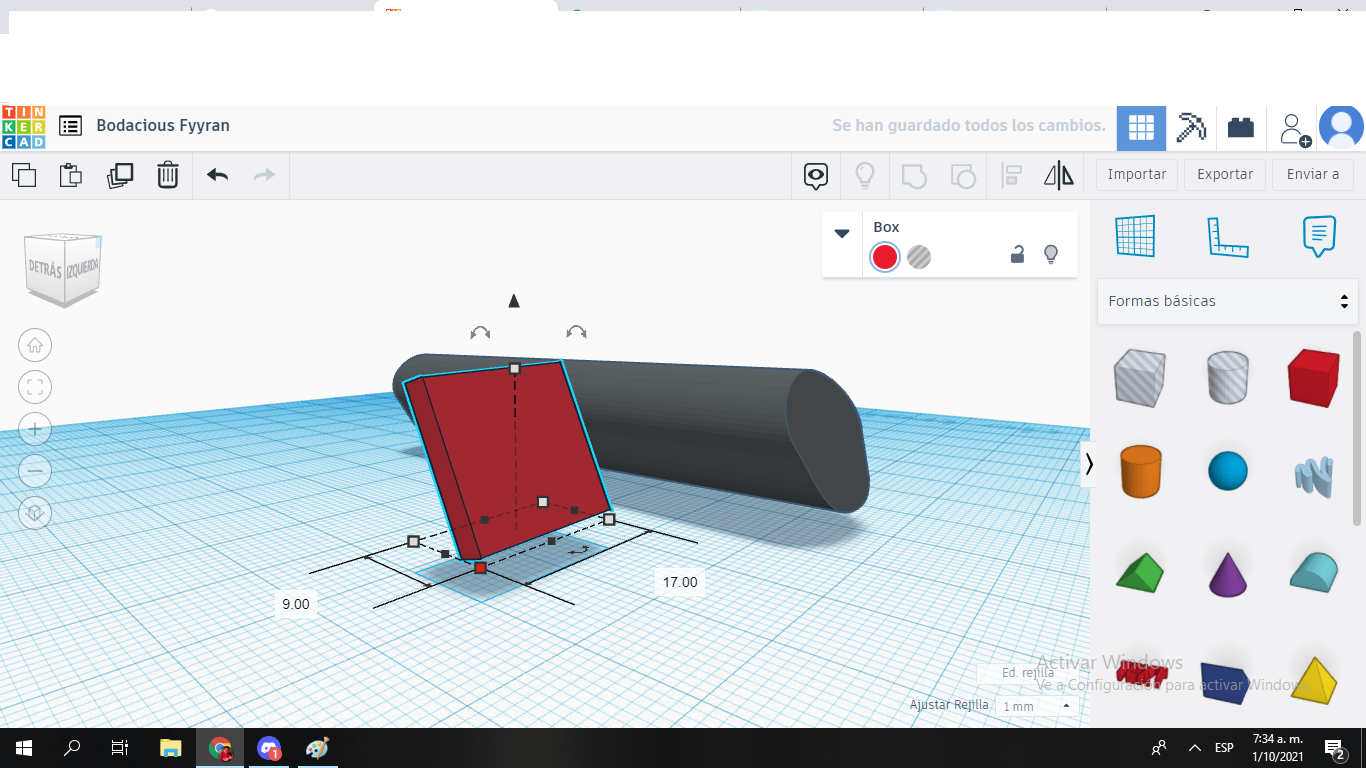
Task: Pick the purple Cone shape
Action: tap(1227, 573)
